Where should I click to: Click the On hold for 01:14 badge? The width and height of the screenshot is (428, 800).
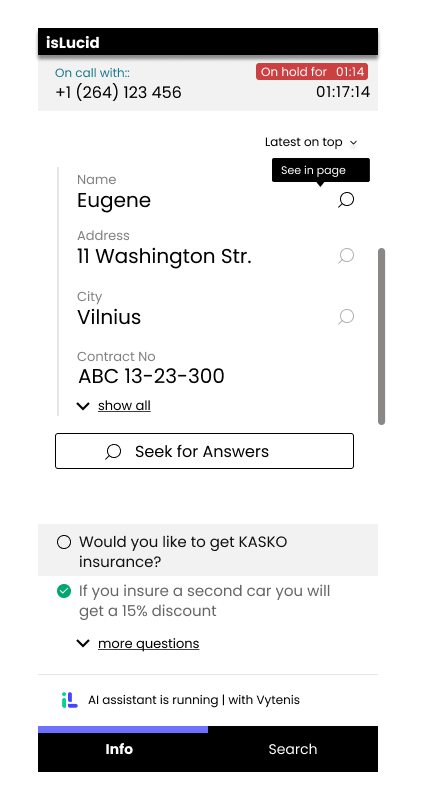coord(312,72)
